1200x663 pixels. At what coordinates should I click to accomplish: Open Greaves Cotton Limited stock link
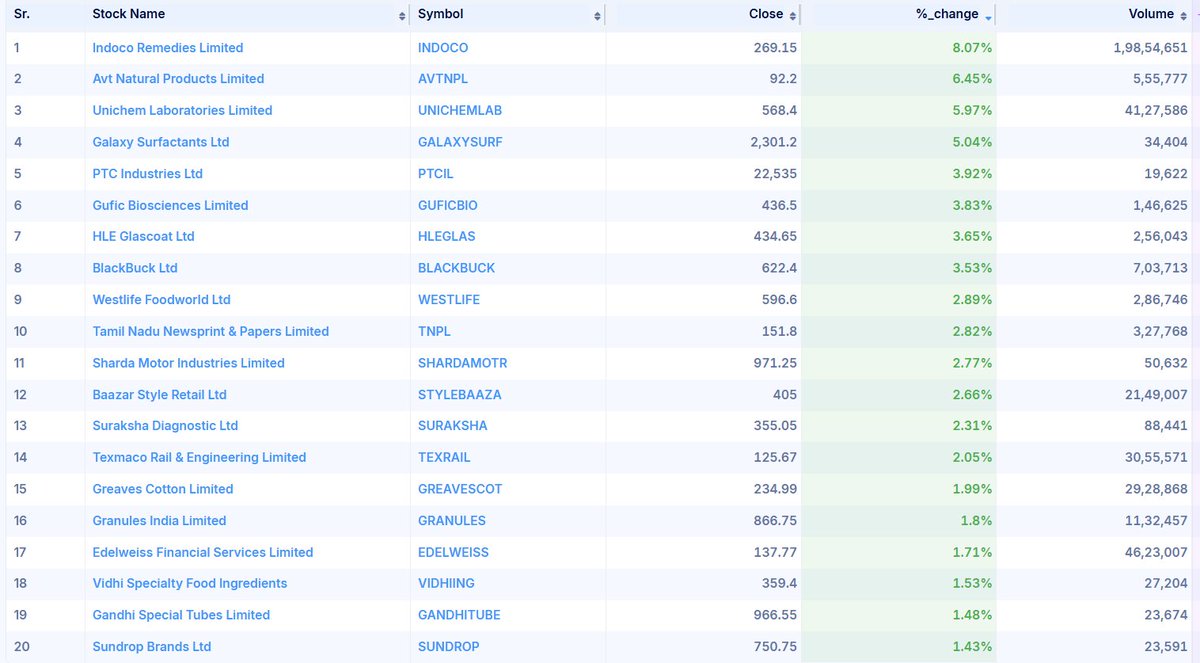click(163, 489)
